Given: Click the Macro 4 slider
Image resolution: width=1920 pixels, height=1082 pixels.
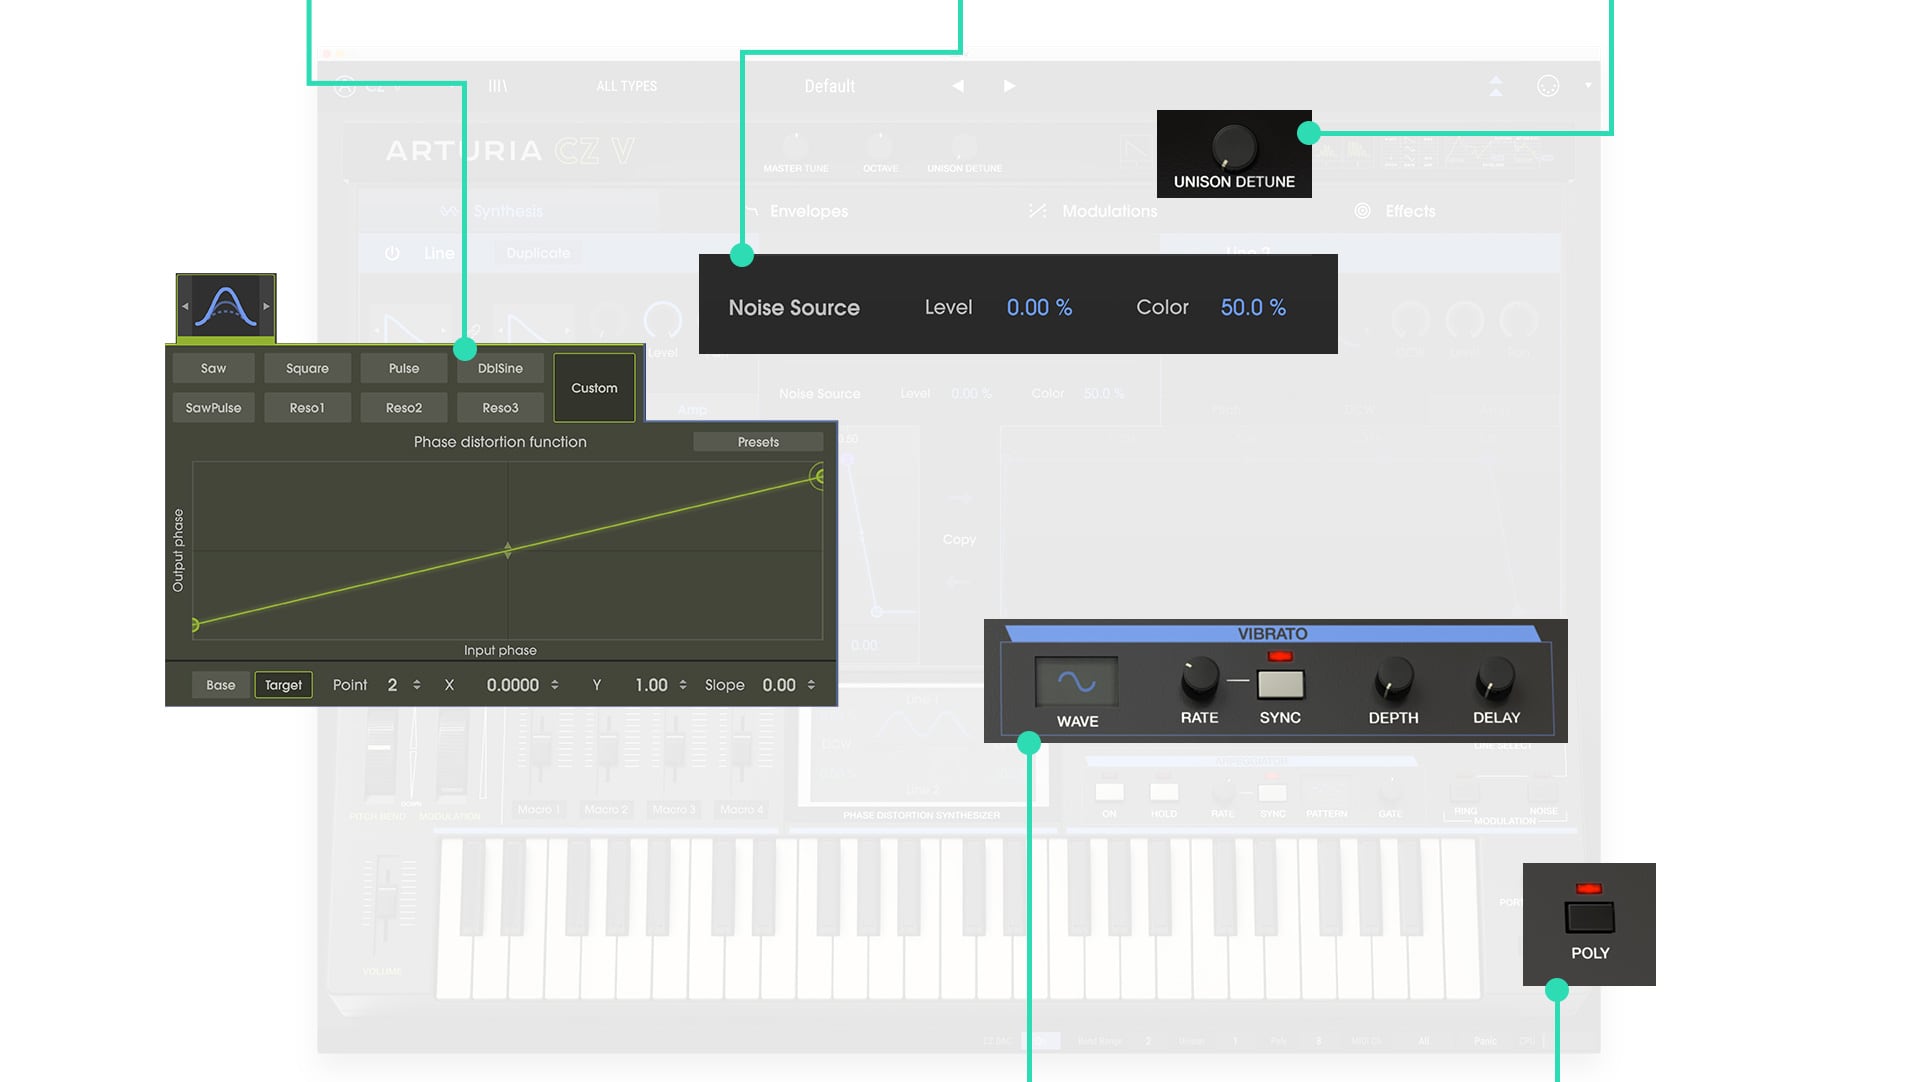Looking at the screenshot, I should point(741,750).
